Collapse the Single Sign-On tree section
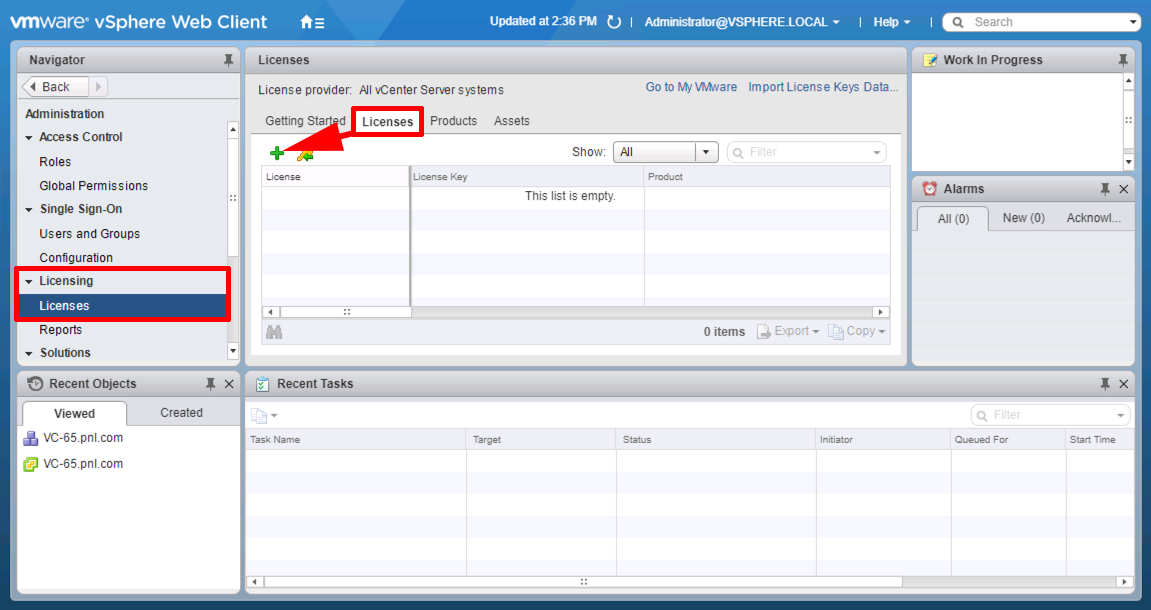Screen dimensions: 1151x610 pyautogui.click(x=29, y=210)
